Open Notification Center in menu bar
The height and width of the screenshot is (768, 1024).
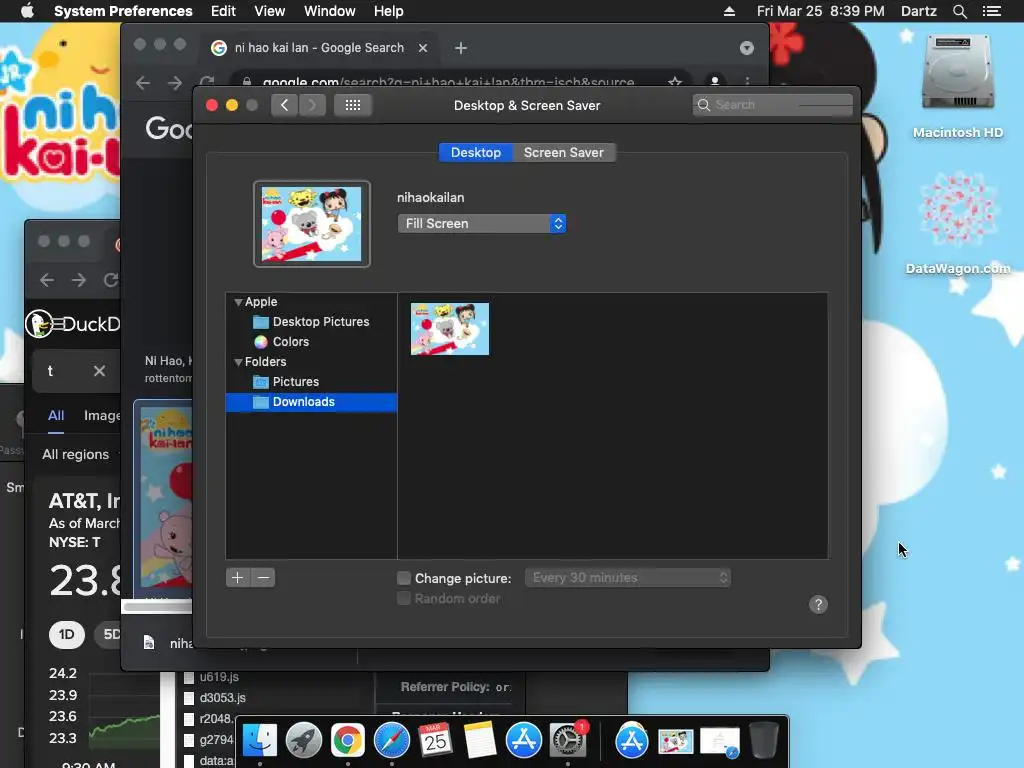coord(992,11)
